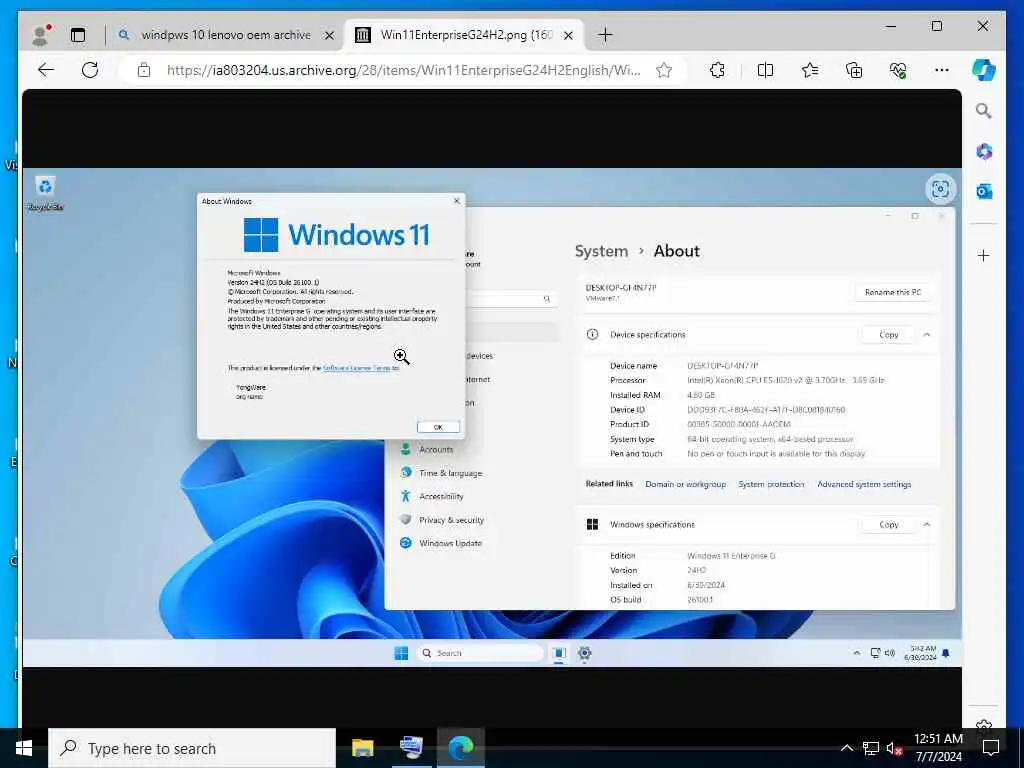Switch to the windpws 10 lenovo oem archive tab
The height and width of the screenshot is (768, 1024).
point(226,35)
